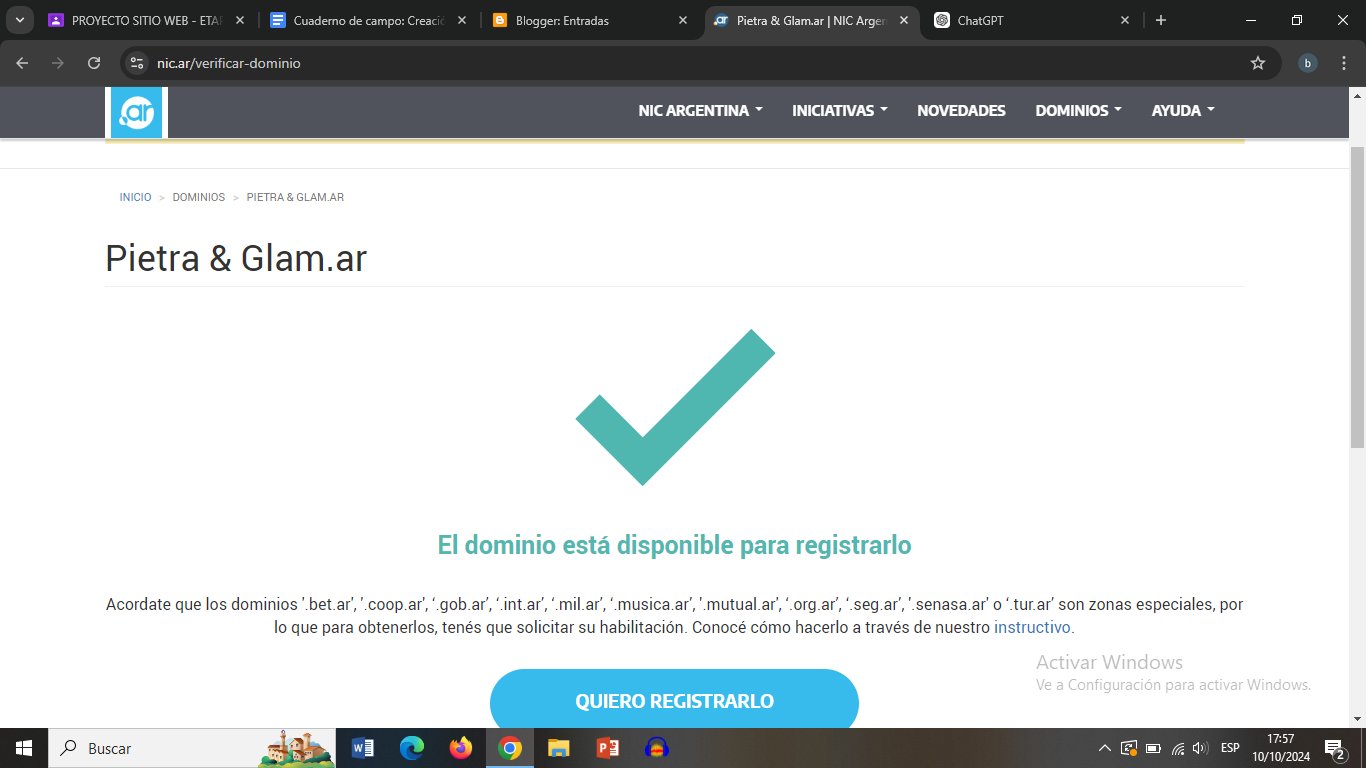Click the scrollbar down arrow

1357,718
